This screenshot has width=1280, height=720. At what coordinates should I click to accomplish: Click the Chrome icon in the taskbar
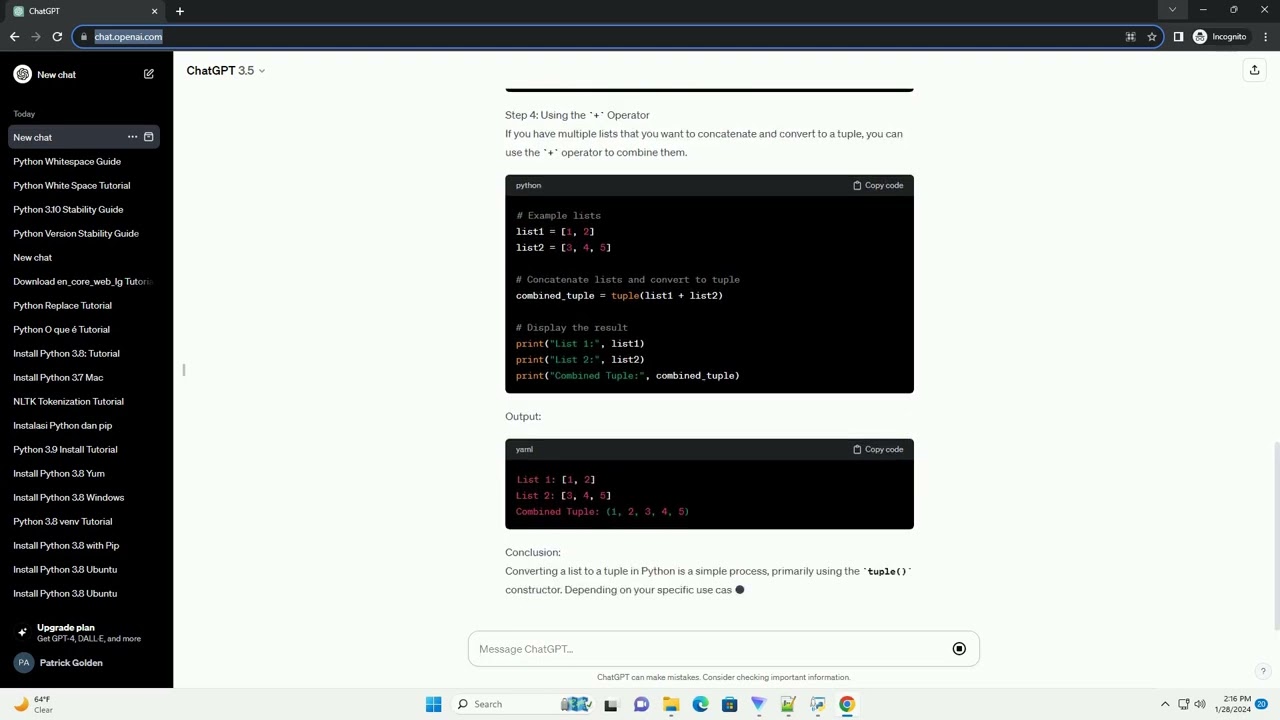pos(847,704)
